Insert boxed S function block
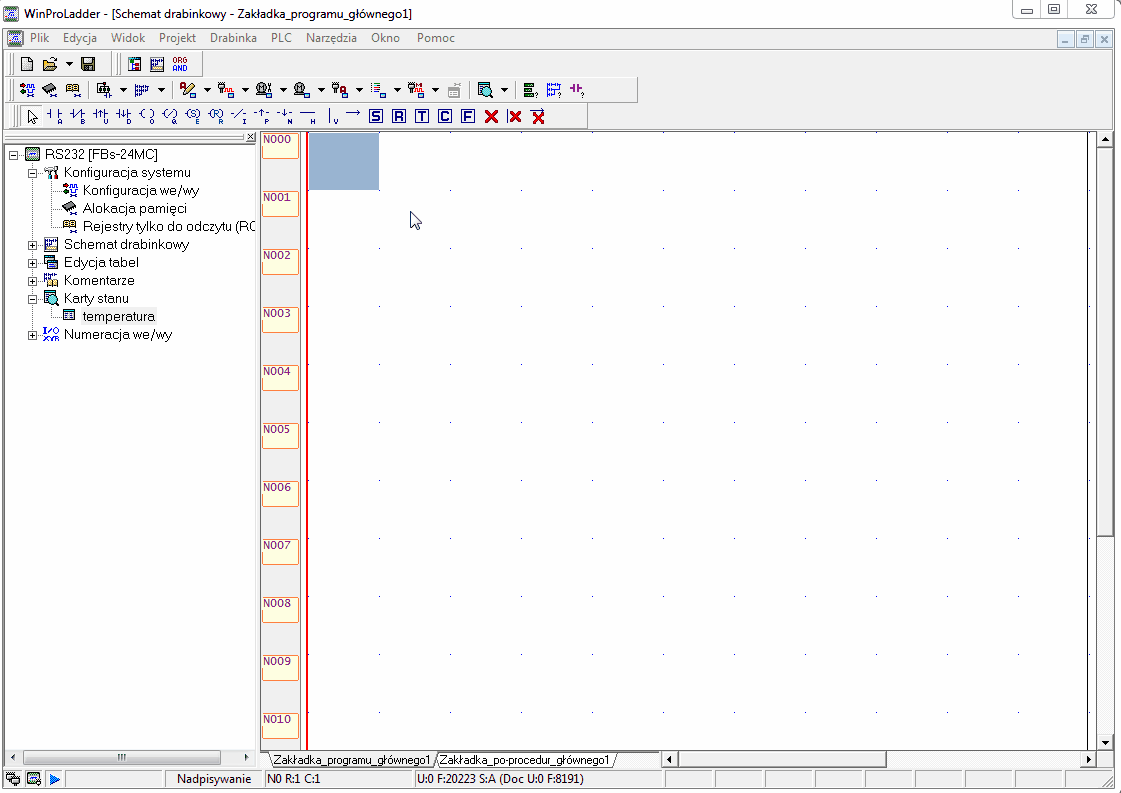The width and height of the screenshot is (1121, 793). 376,117
